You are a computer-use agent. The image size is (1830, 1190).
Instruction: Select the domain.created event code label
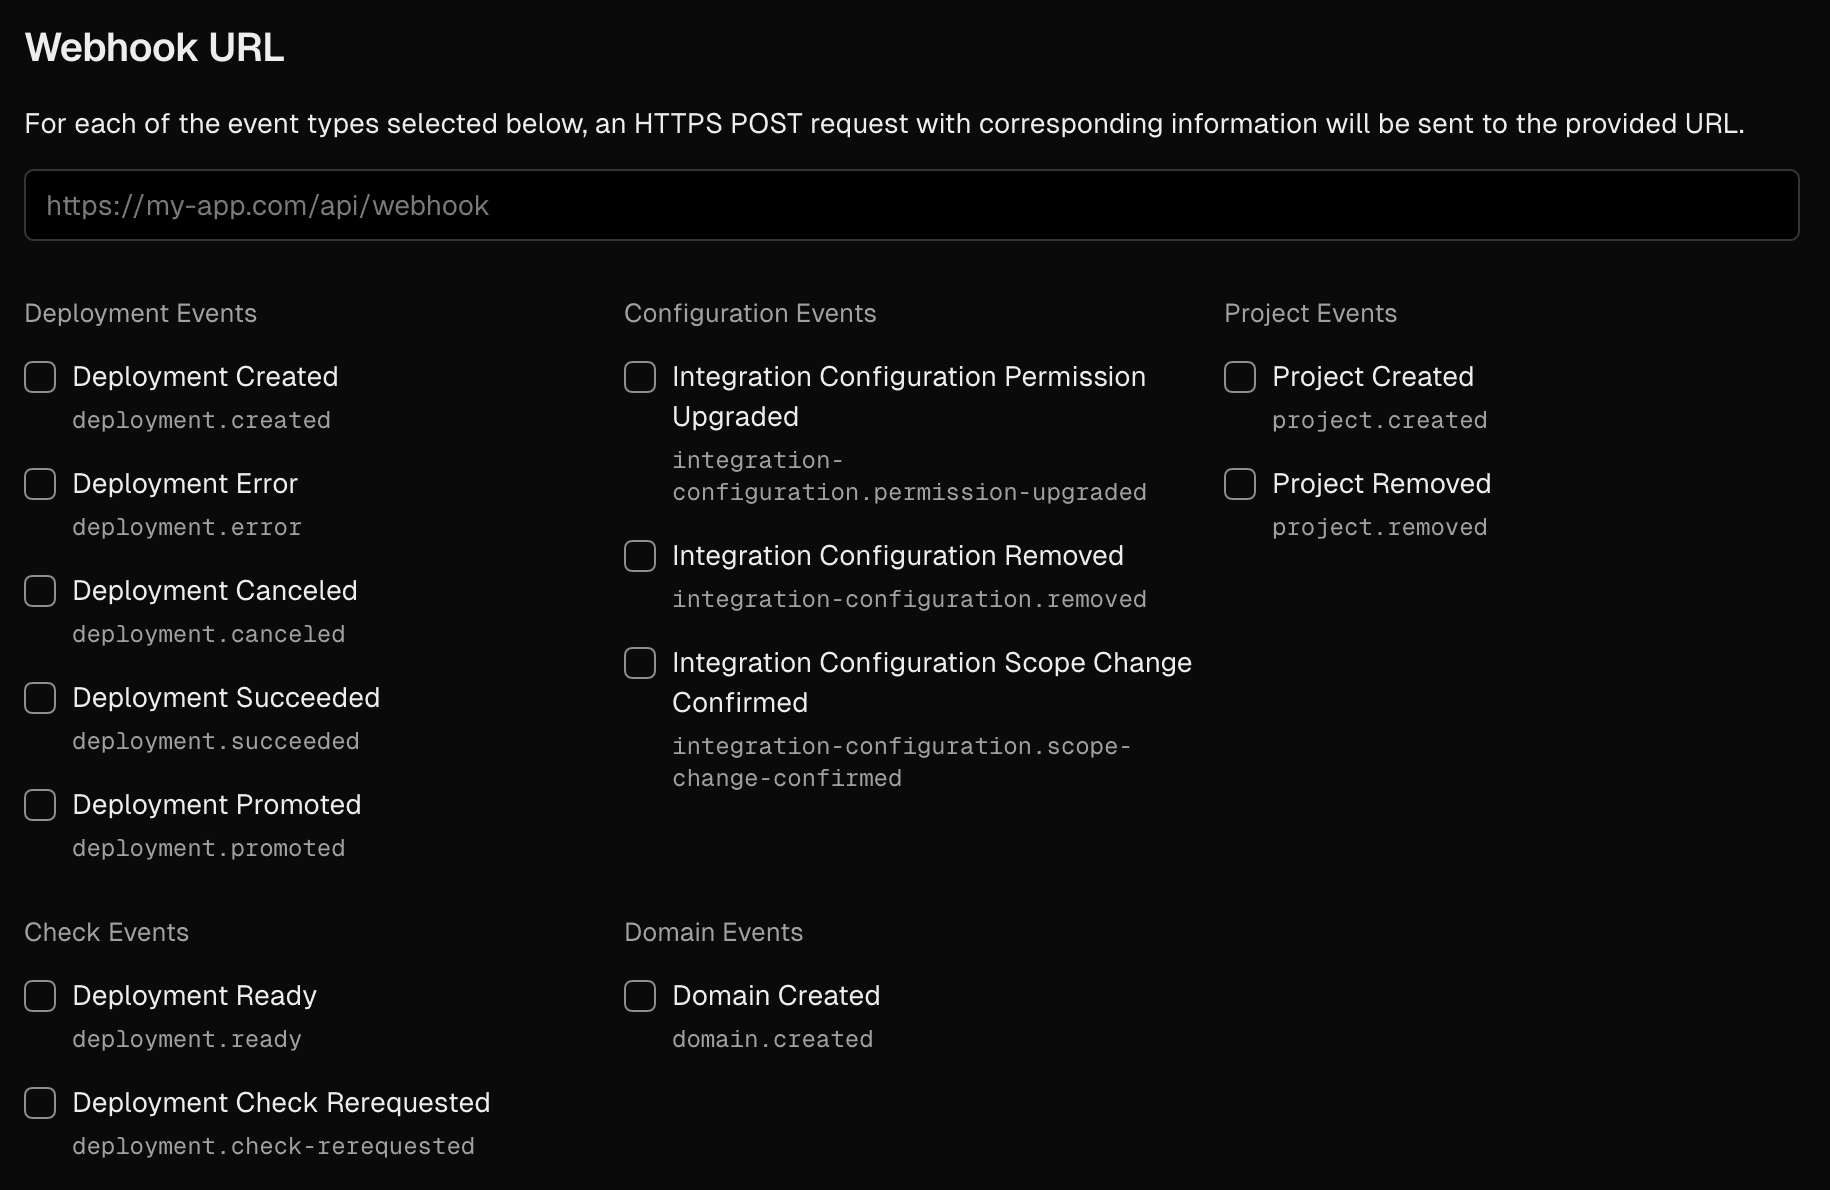click(772, 1039)
